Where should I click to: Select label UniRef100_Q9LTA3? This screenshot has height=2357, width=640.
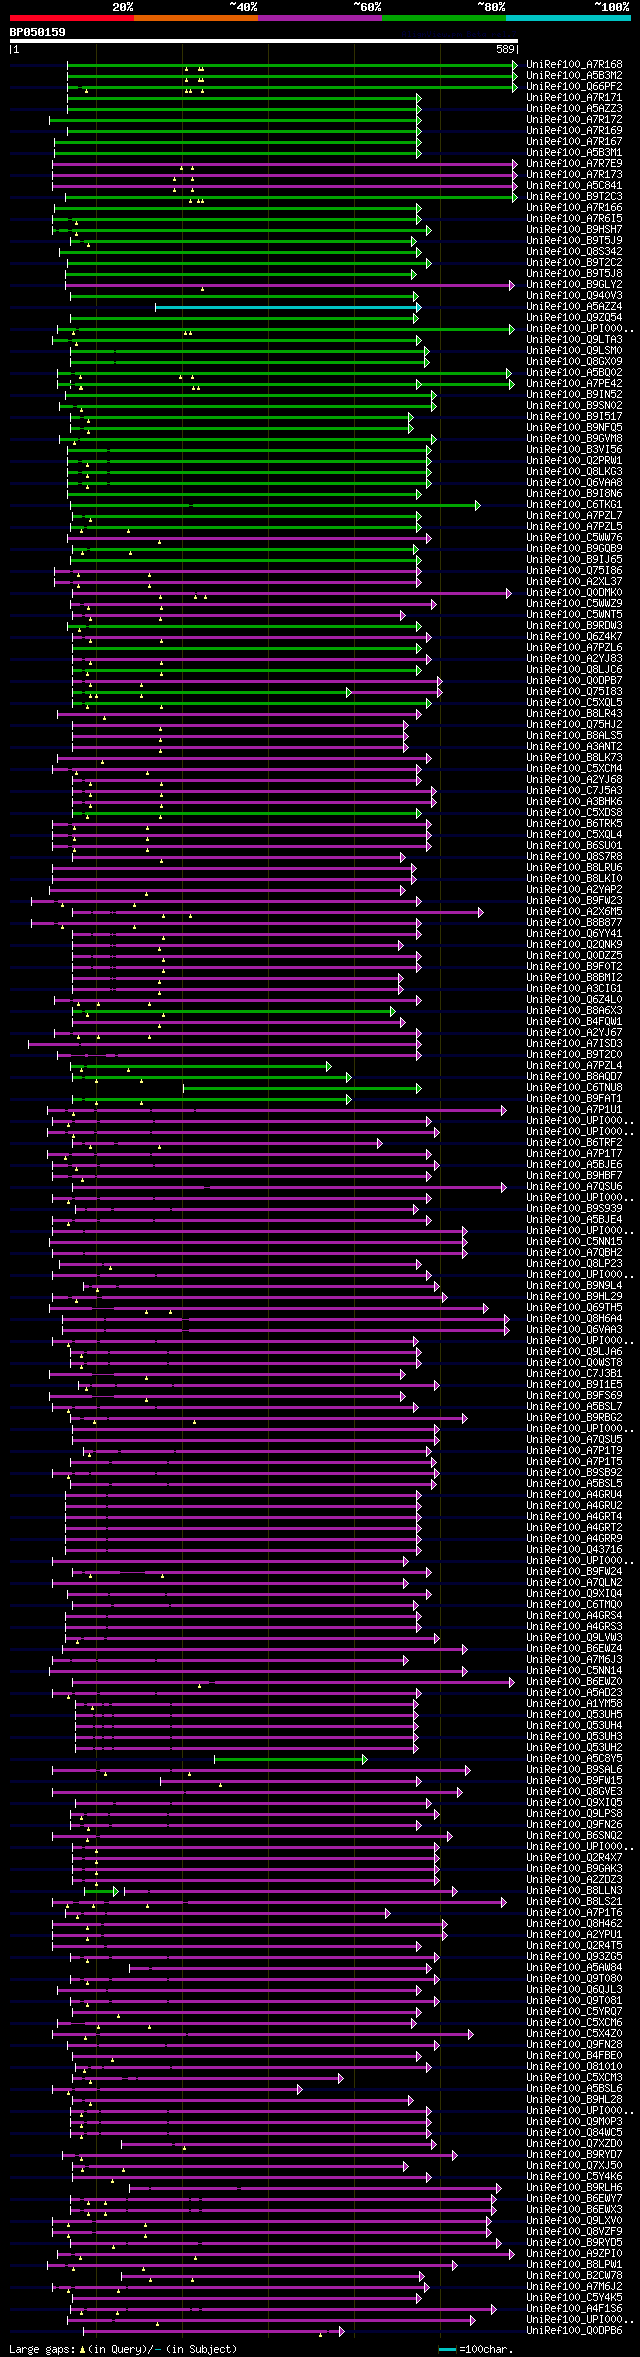tap(574, 340)
